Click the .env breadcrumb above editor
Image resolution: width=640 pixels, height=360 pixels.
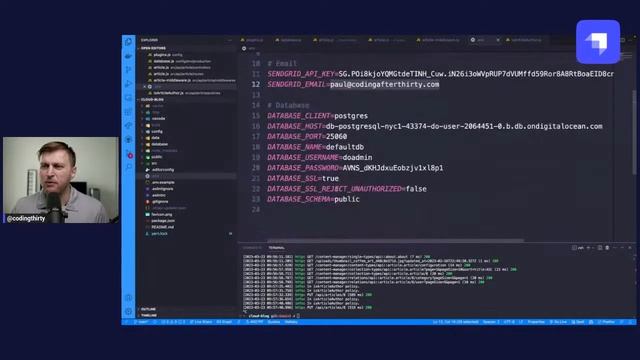tap(249, 48)
